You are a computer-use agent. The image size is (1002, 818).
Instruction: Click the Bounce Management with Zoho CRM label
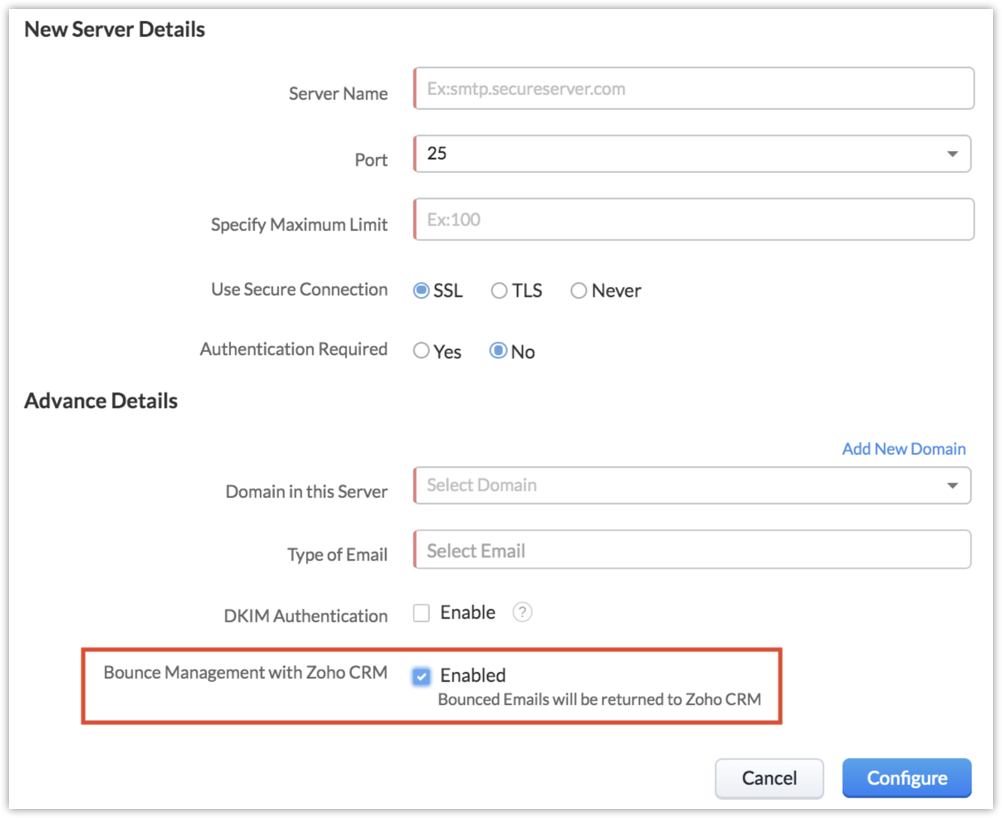(x=245, y=672)
